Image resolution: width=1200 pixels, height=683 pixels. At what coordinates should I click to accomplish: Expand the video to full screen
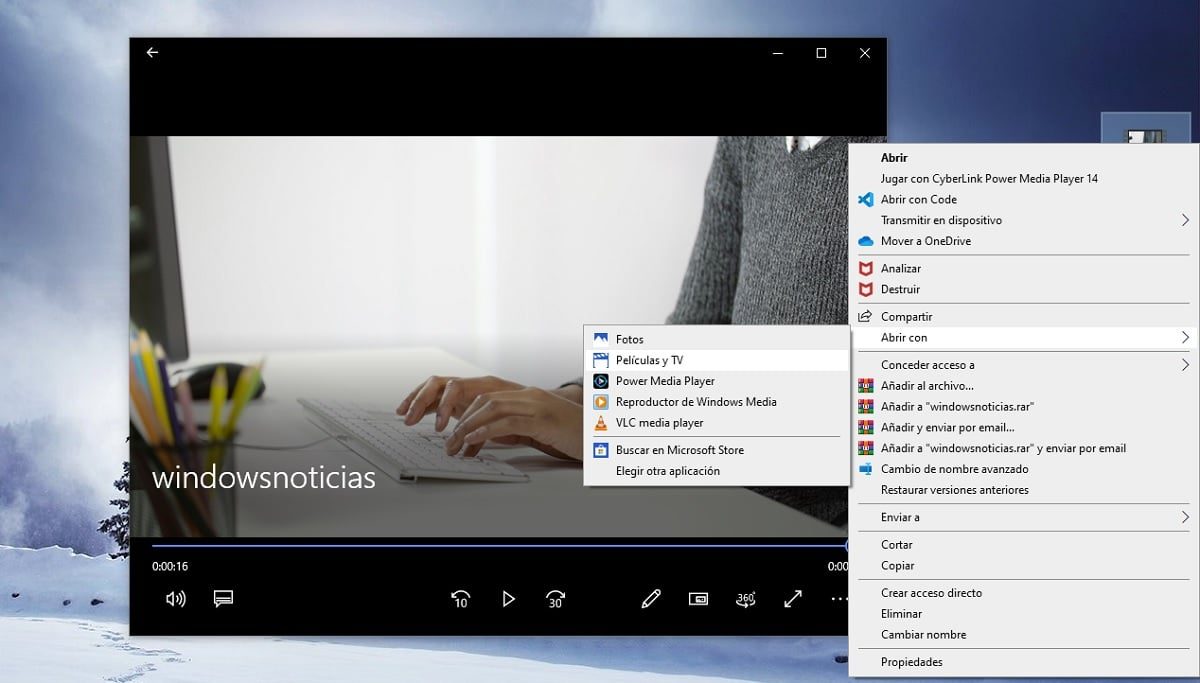click(x=793, y=598)
